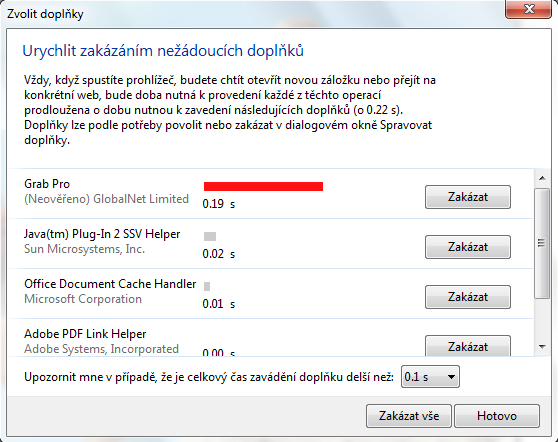Viewport: 558px width, 442px height.
Task: Click Sun Microsystems, Inc. publisher text
Action: point(84,249)
